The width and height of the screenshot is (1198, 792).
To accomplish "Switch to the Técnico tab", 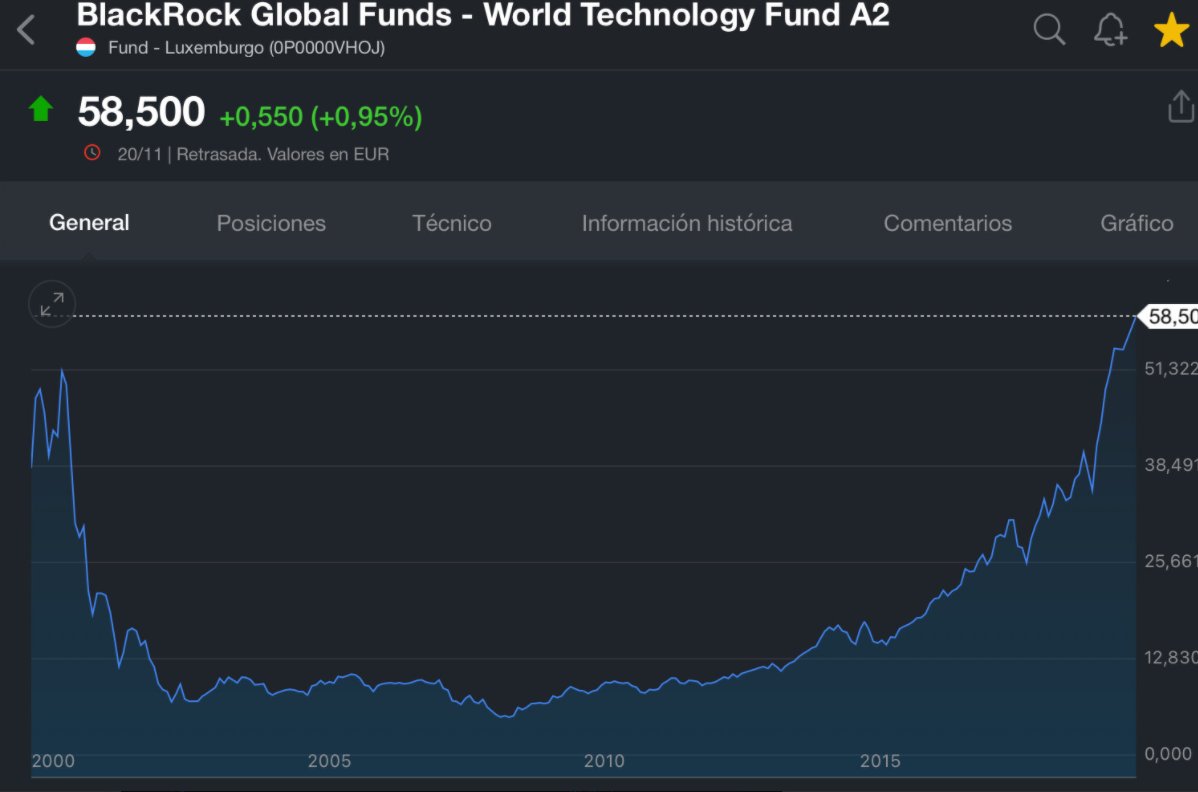I will tap(452, 223).
